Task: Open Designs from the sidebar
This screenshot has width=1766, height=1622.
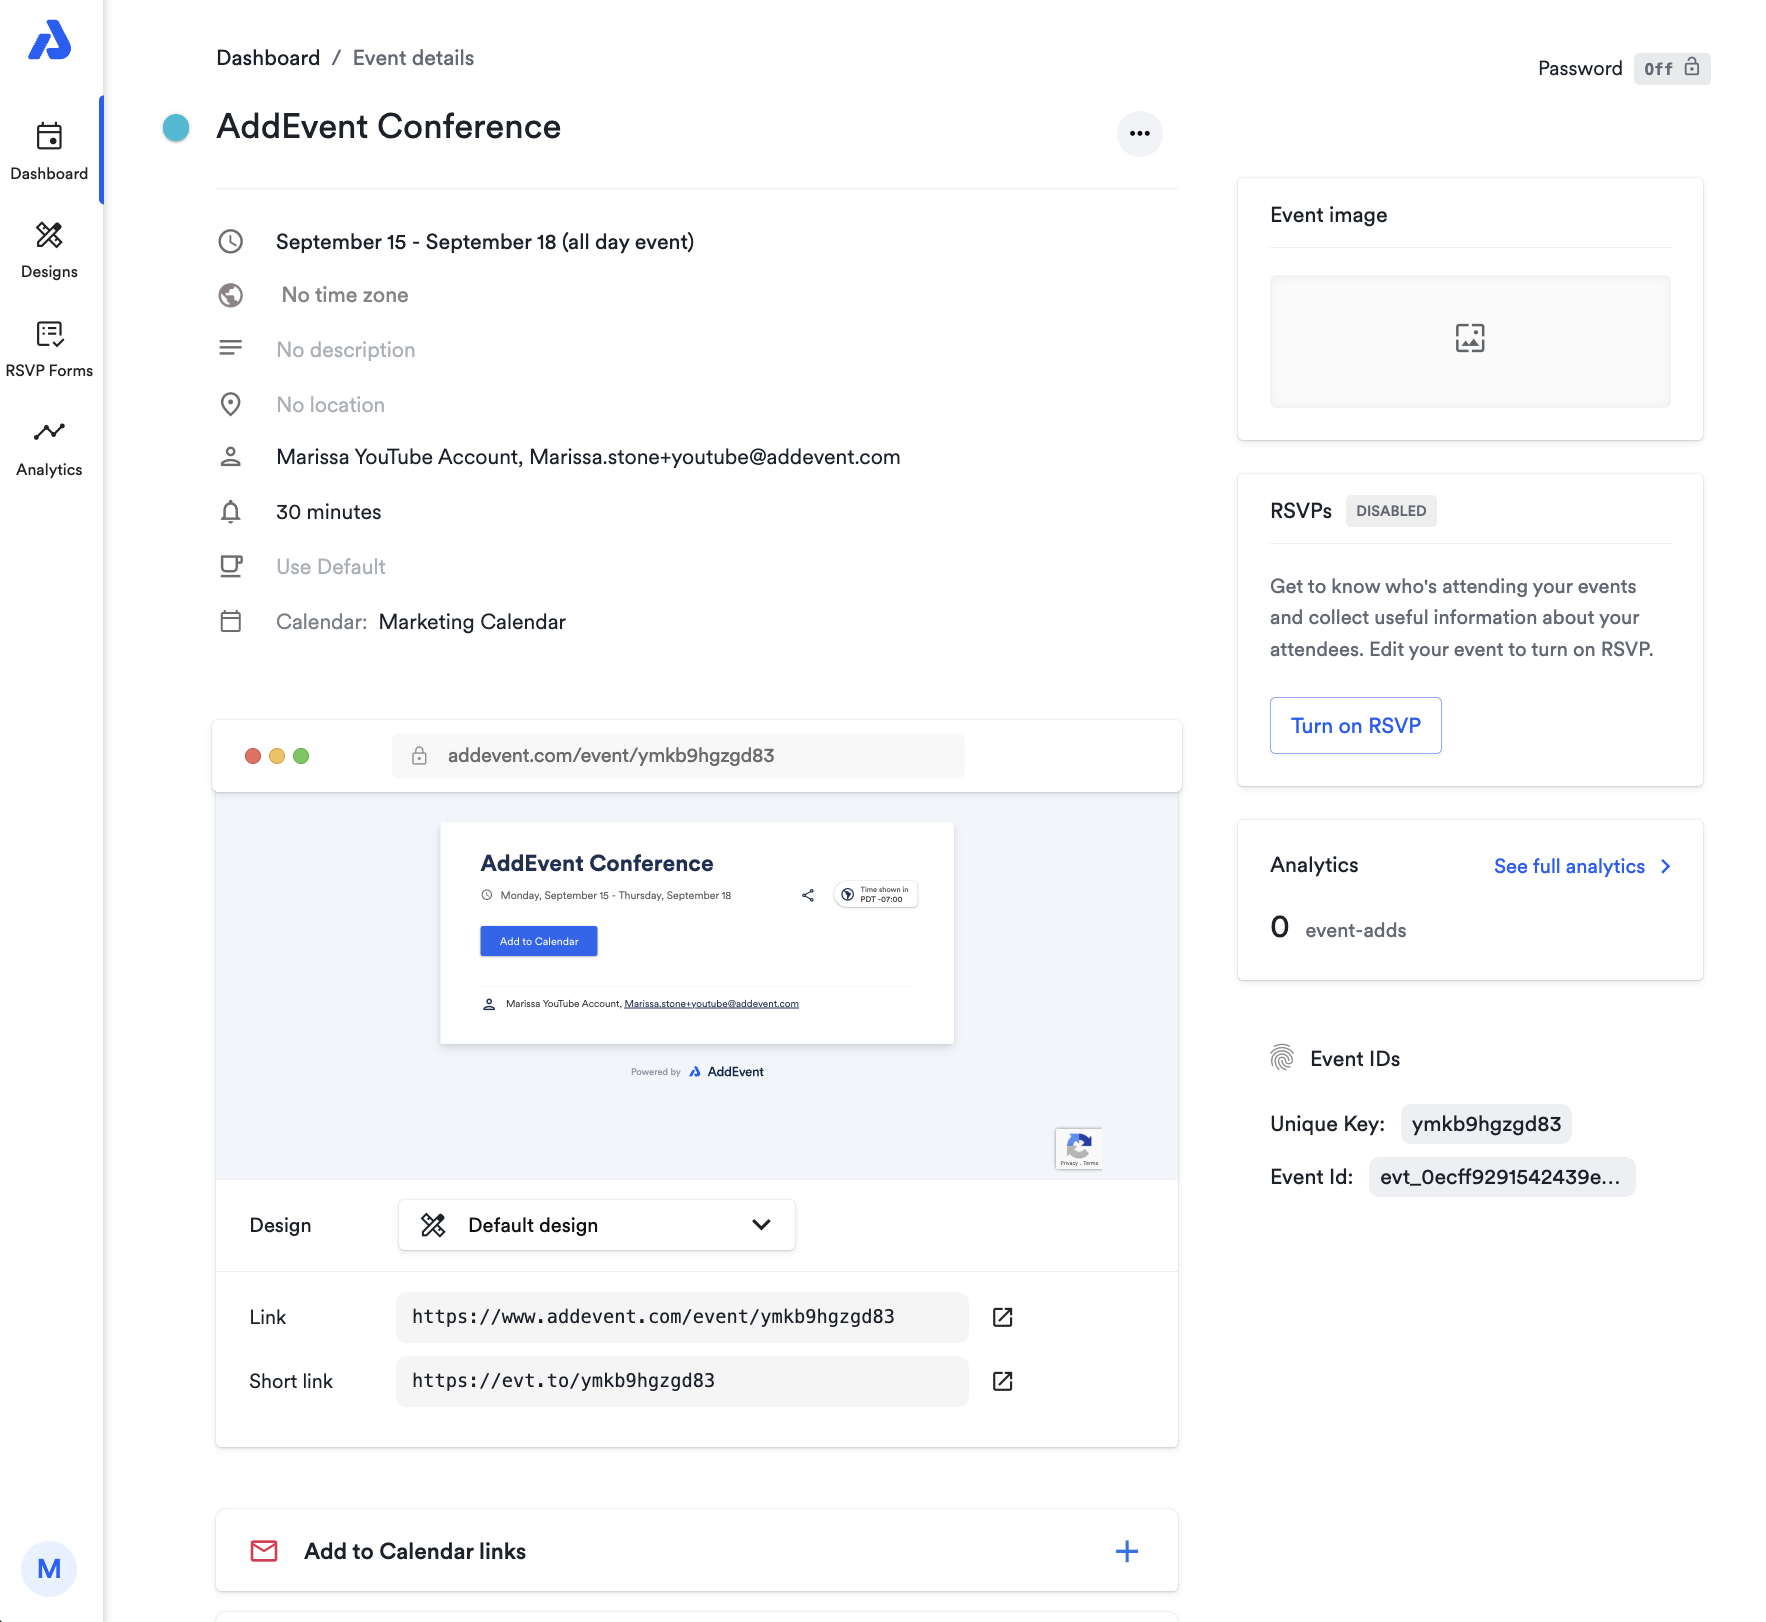Action: pos(49,248)
